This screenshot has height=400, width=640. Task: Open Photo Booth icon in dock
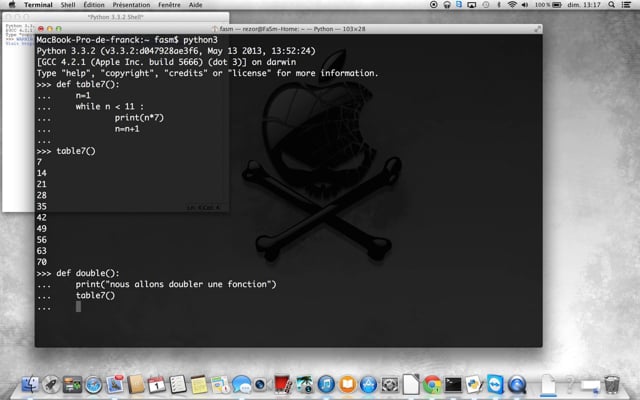(282, 384)
